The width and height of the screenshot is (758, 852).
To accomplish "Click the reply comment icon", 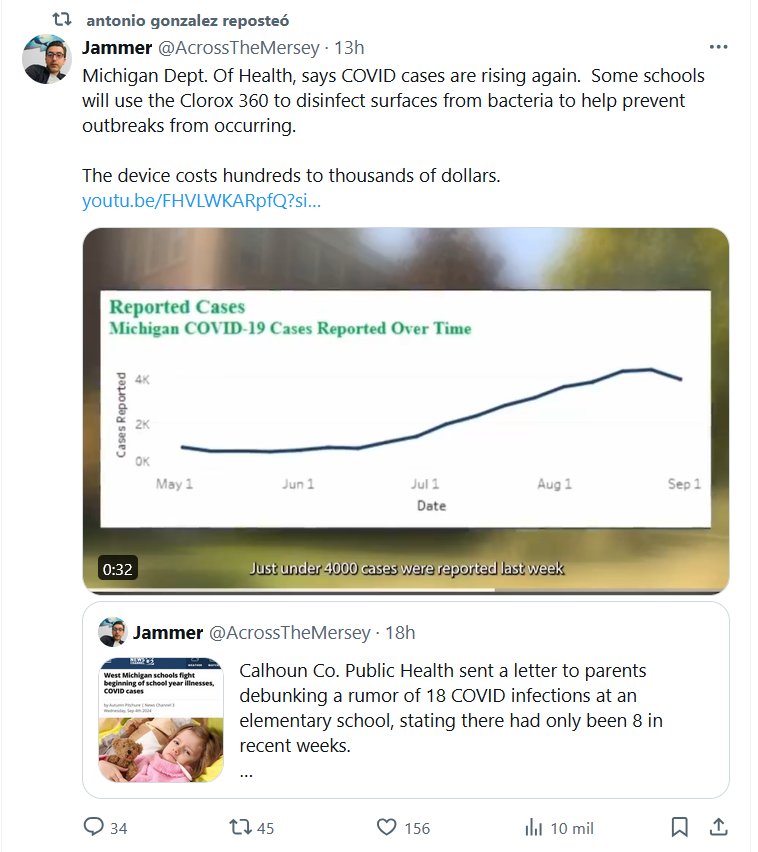I will coord(93,827).
